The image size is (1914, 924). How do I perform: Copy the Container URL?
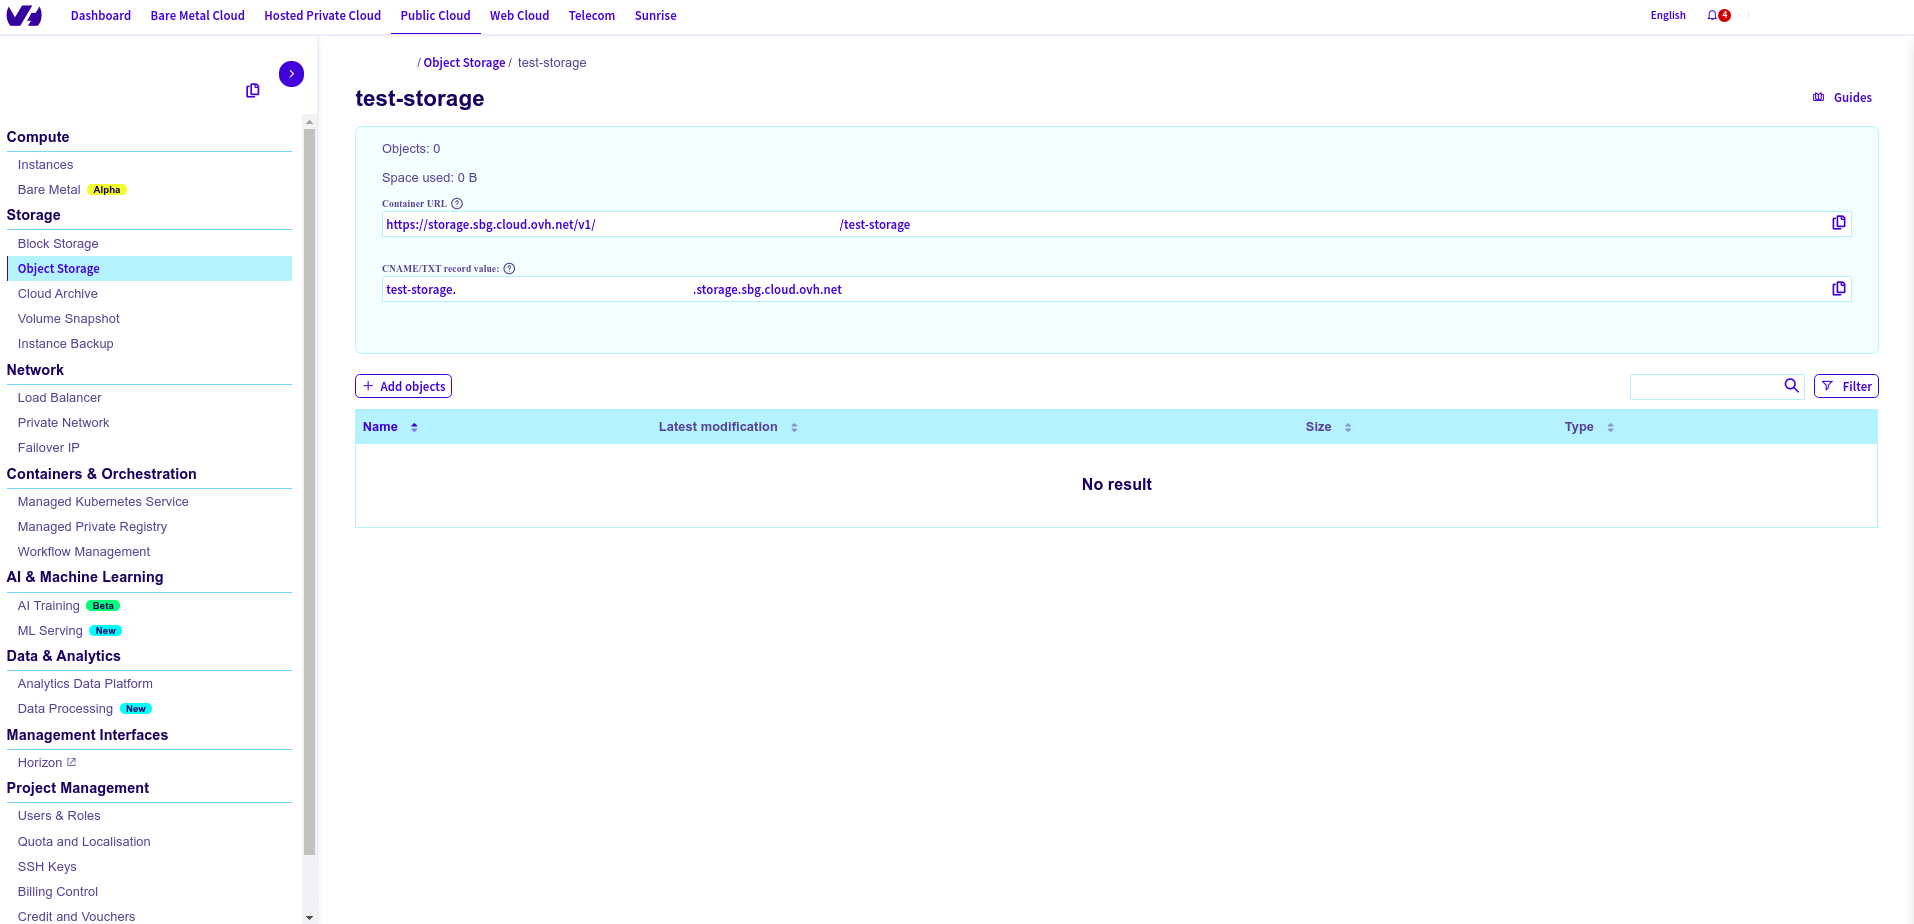click(x=1838, y=223)
